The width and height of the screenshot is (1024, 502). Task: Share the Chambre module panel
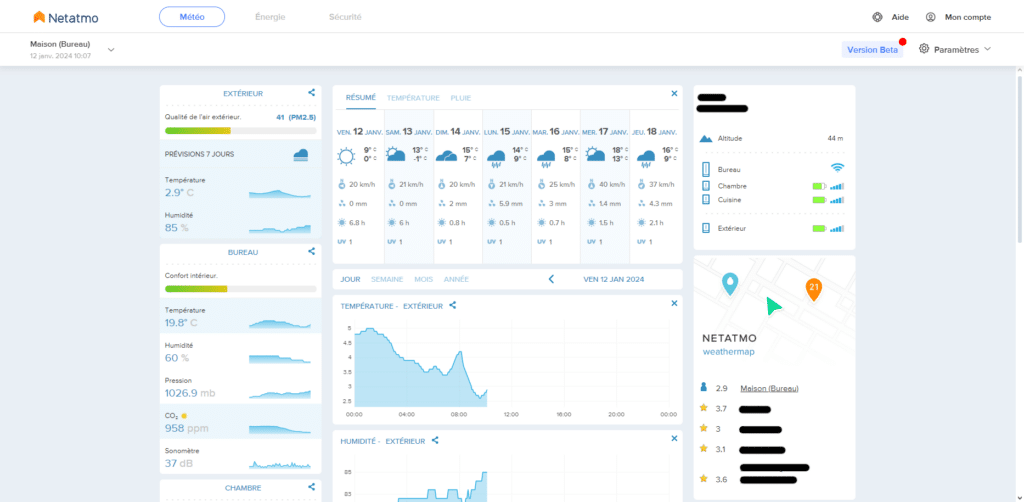[312, 487]
